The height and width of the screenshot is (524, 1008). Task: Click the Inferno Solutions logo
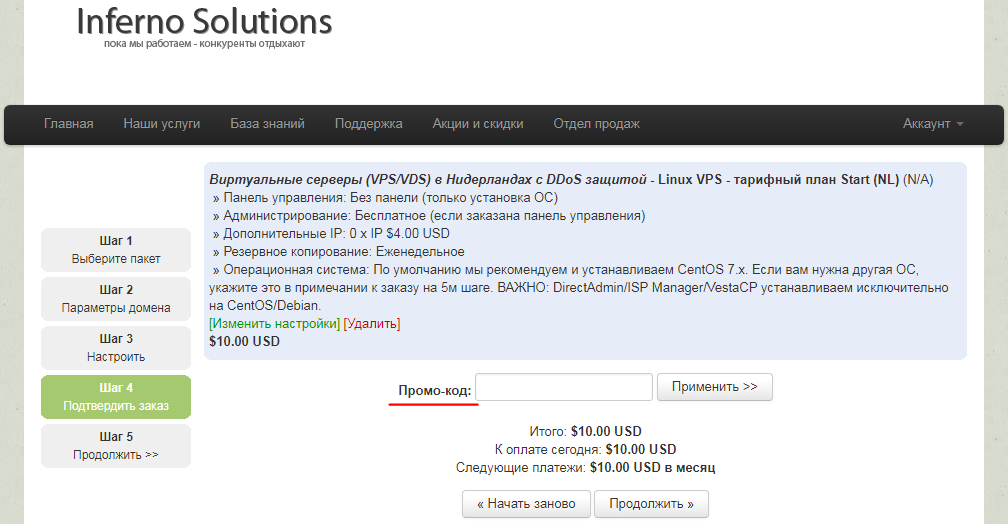pyautogui.click(x=204, y=21)
